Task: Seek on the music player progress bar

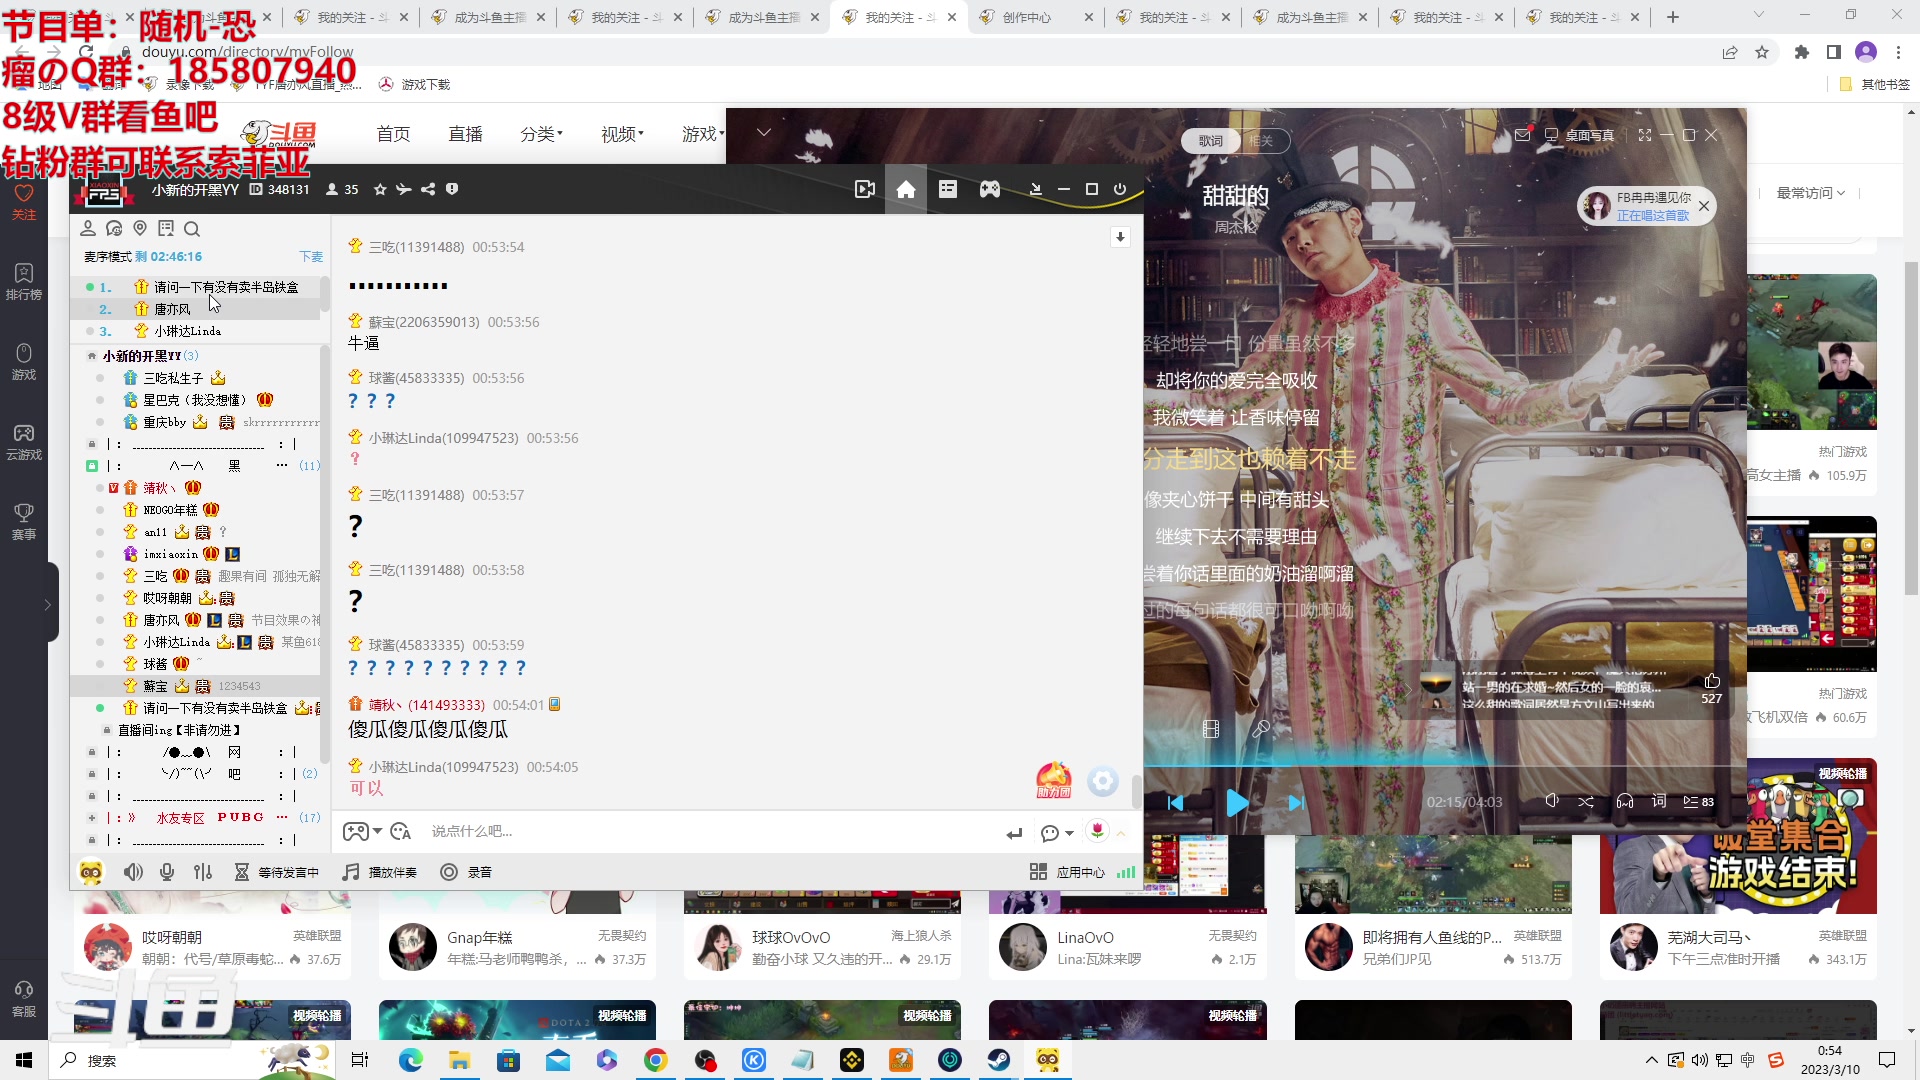Action: [1445, 766]
